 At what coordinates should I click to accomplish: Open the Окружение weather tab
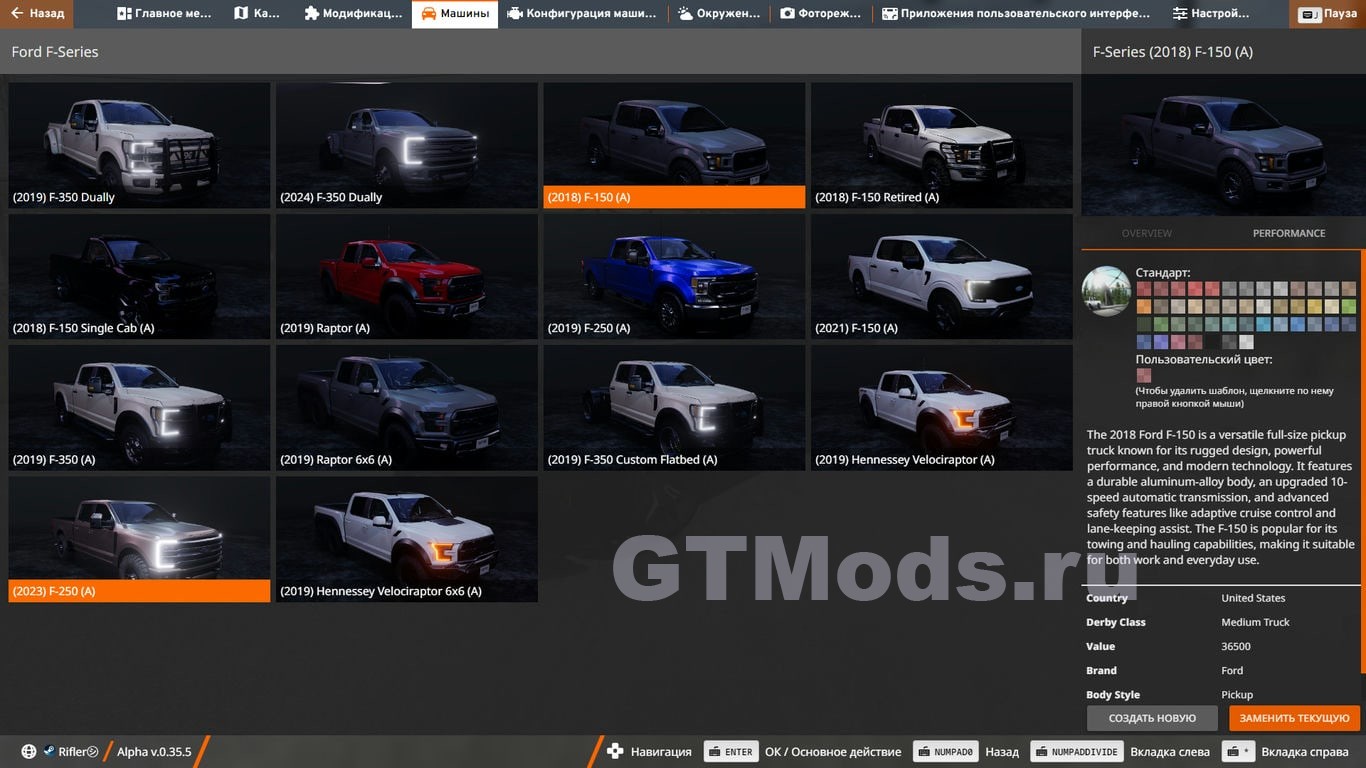[719, 14]
